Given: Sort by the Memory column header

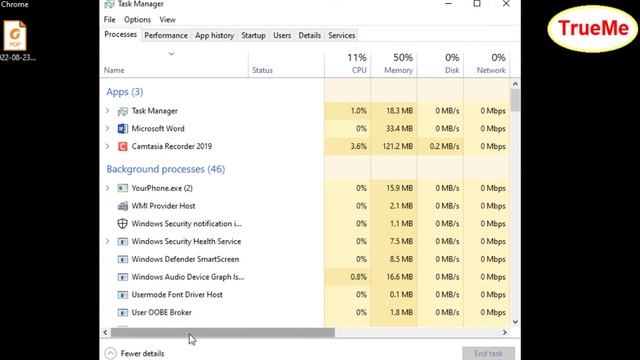Looking at the screenshot, I should 394,63.
